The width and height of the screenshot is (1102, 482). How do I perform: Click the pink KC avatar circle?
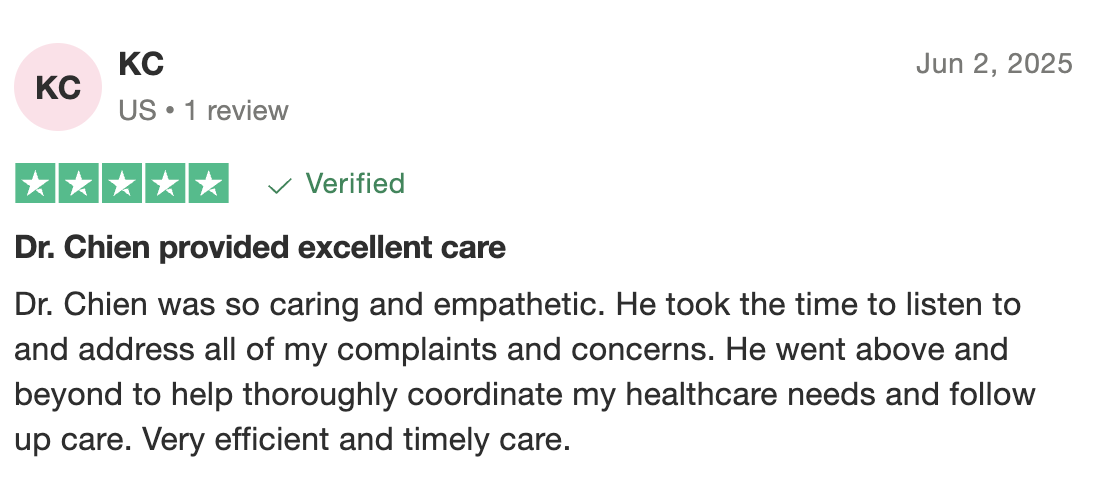(x=58, y=87)
